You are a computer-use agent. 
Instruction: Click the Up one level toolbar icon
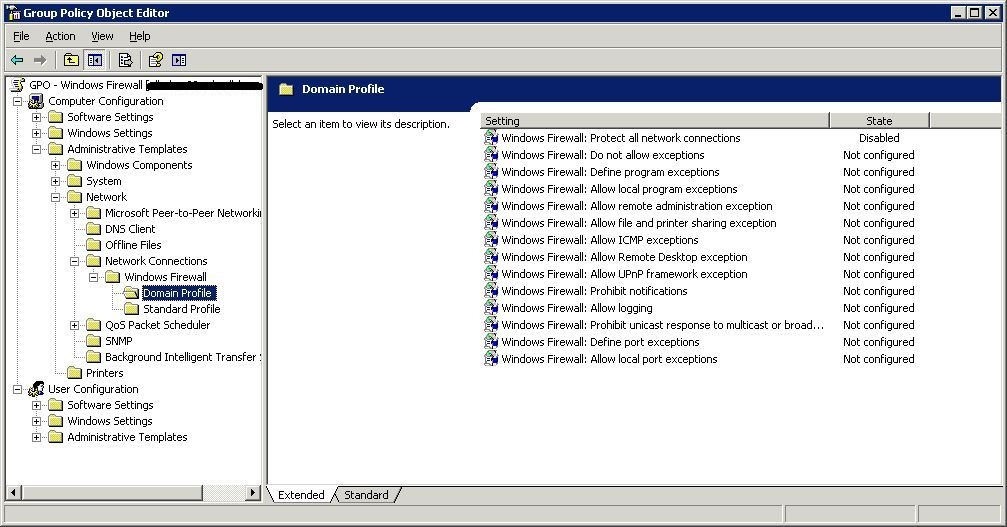tap(71, 60)
